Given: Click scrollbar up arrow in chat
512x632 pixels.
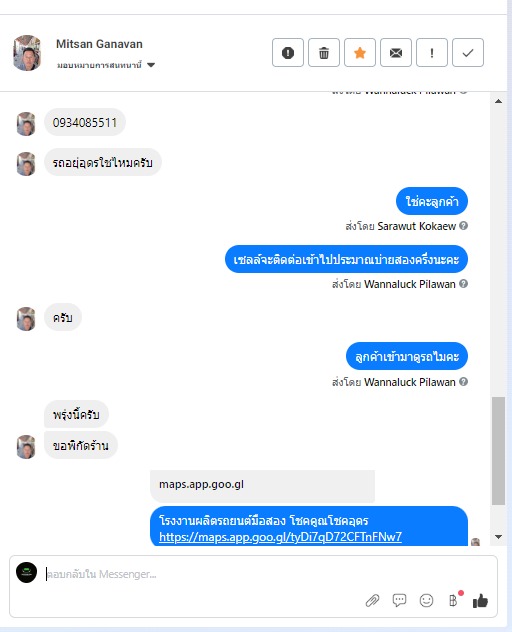Looking at the screenshot, I should tap(498, 101).
